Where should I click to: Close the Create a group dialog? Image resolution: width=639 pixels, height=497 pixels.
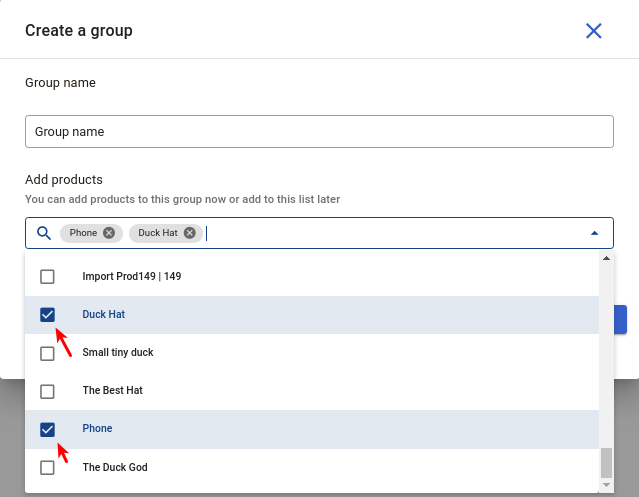[x=593, y=31]
